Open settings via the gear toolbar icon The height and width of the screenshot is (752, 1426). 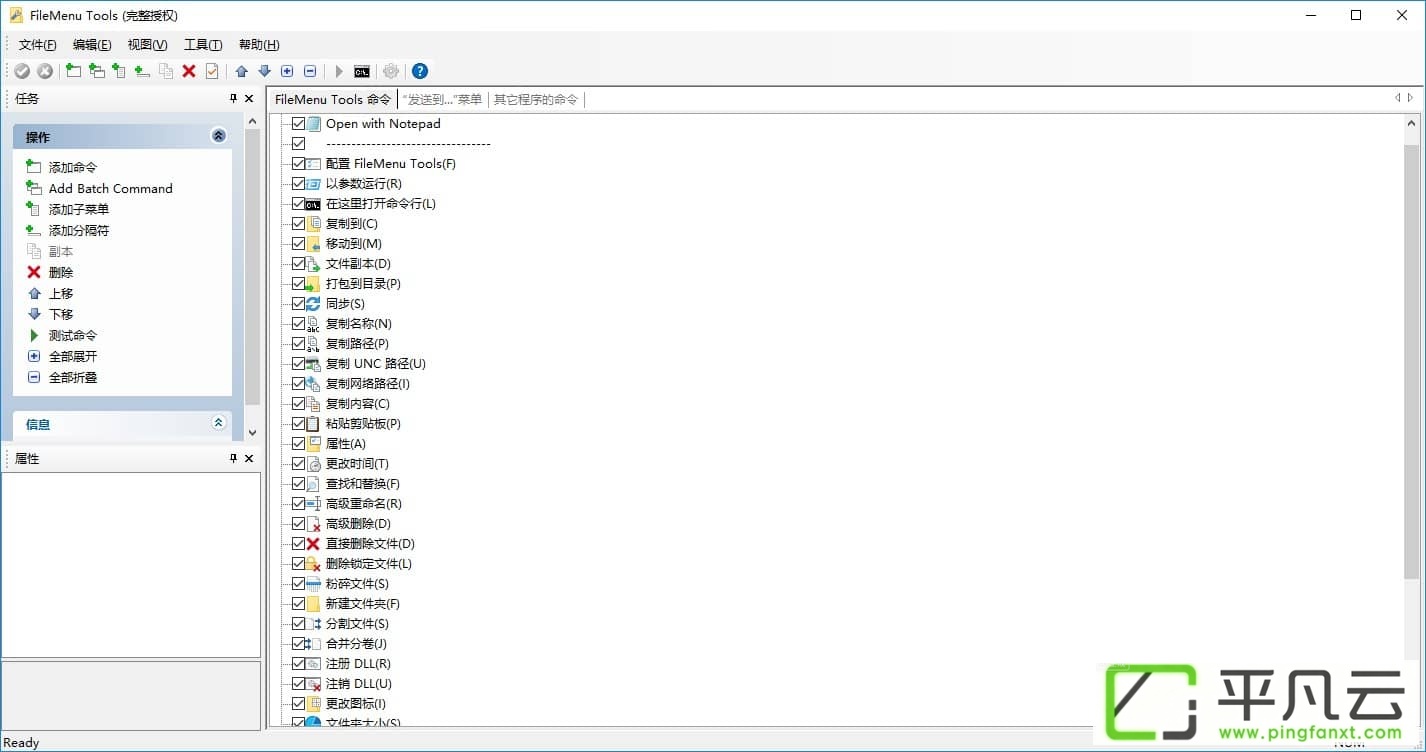[x=391, y=71]
